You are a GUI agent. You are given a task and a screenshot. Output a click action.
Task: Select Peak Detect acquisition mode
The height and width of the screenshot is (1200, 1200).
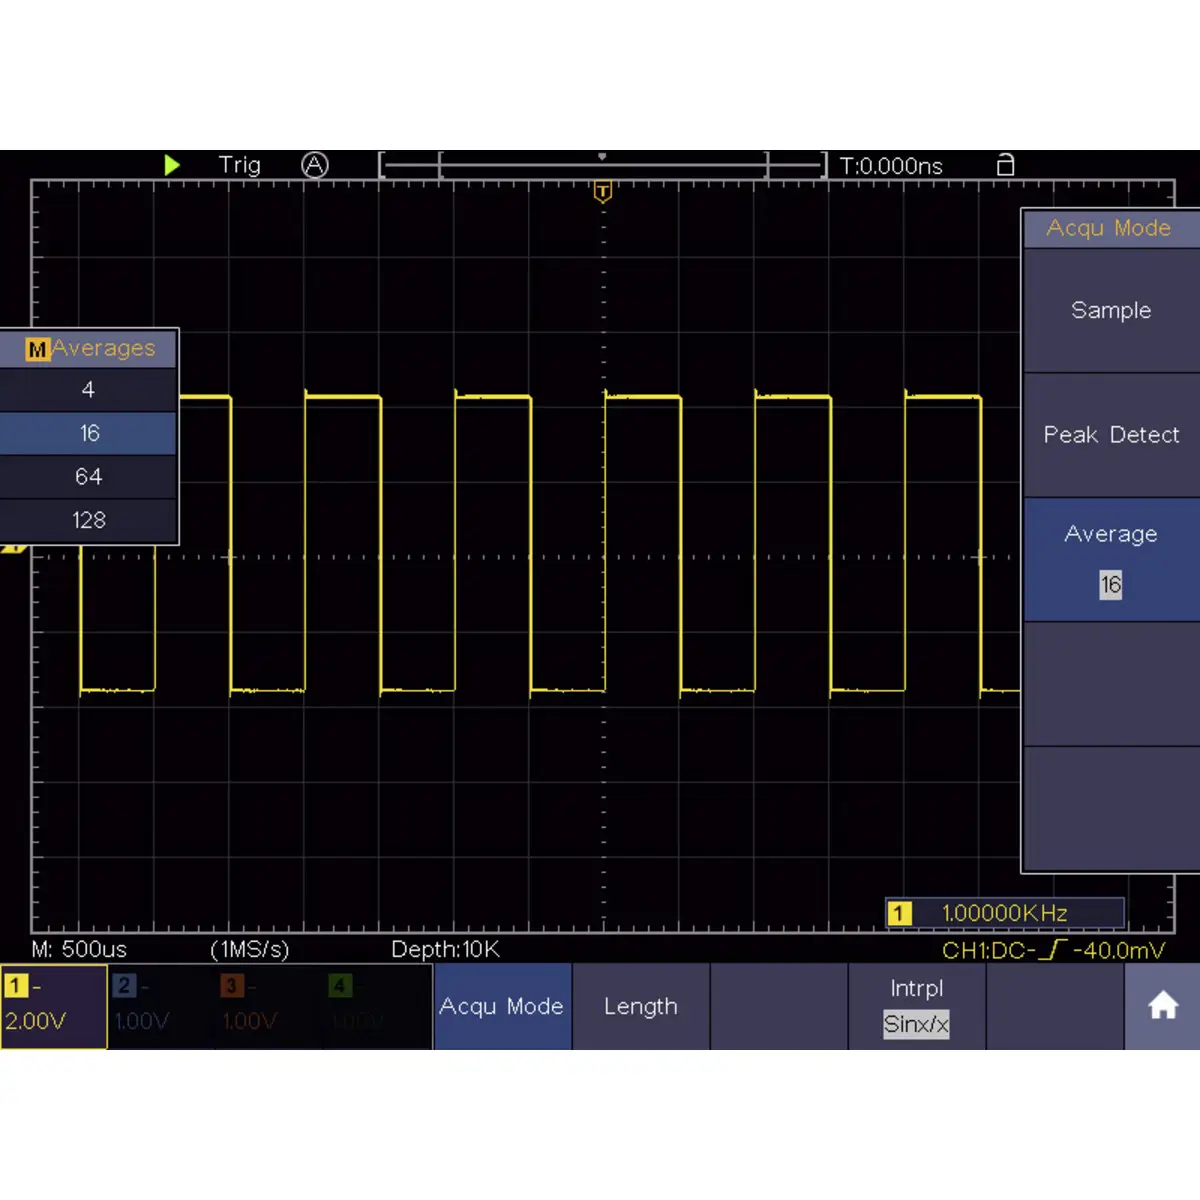click(x=1111, y=435)
